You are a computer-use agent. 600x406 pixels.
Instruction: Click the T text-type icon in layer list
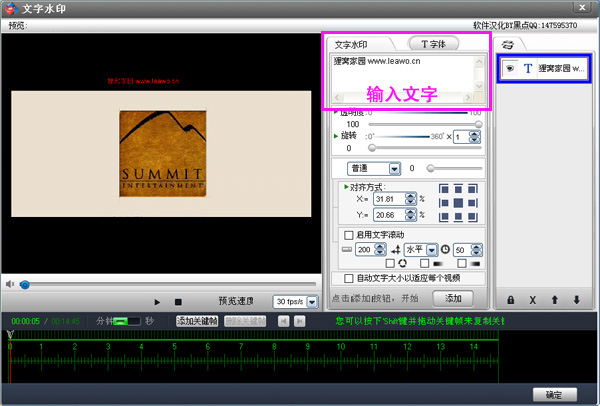pos(528,68)
